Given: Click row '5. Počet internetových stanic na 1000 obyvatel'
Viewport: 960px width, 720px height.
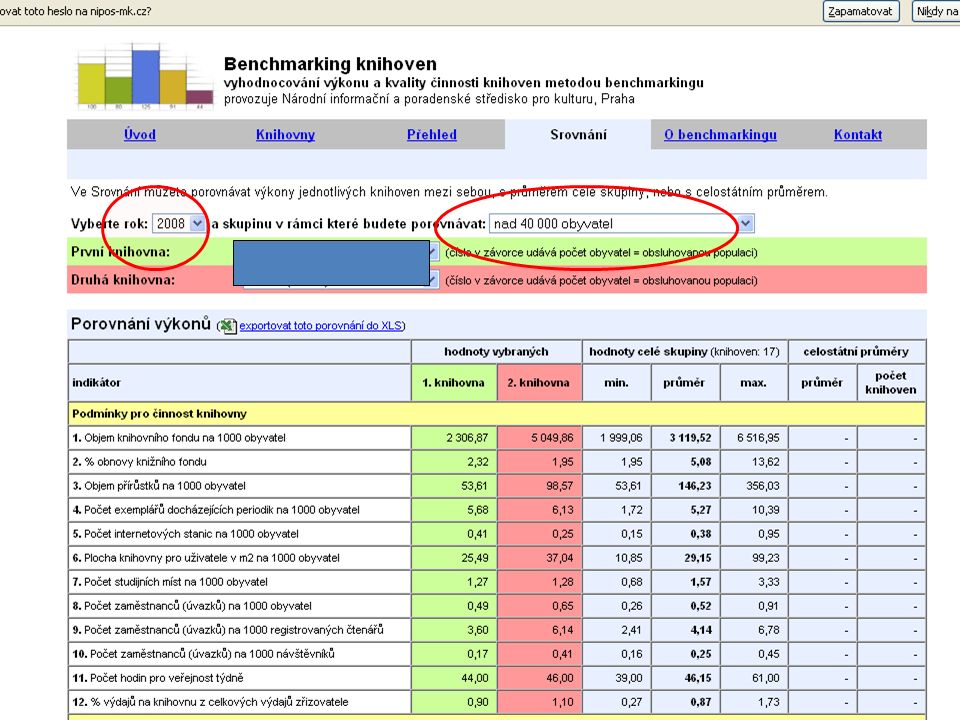Looking at the screenshot, I should coord(497,534).
